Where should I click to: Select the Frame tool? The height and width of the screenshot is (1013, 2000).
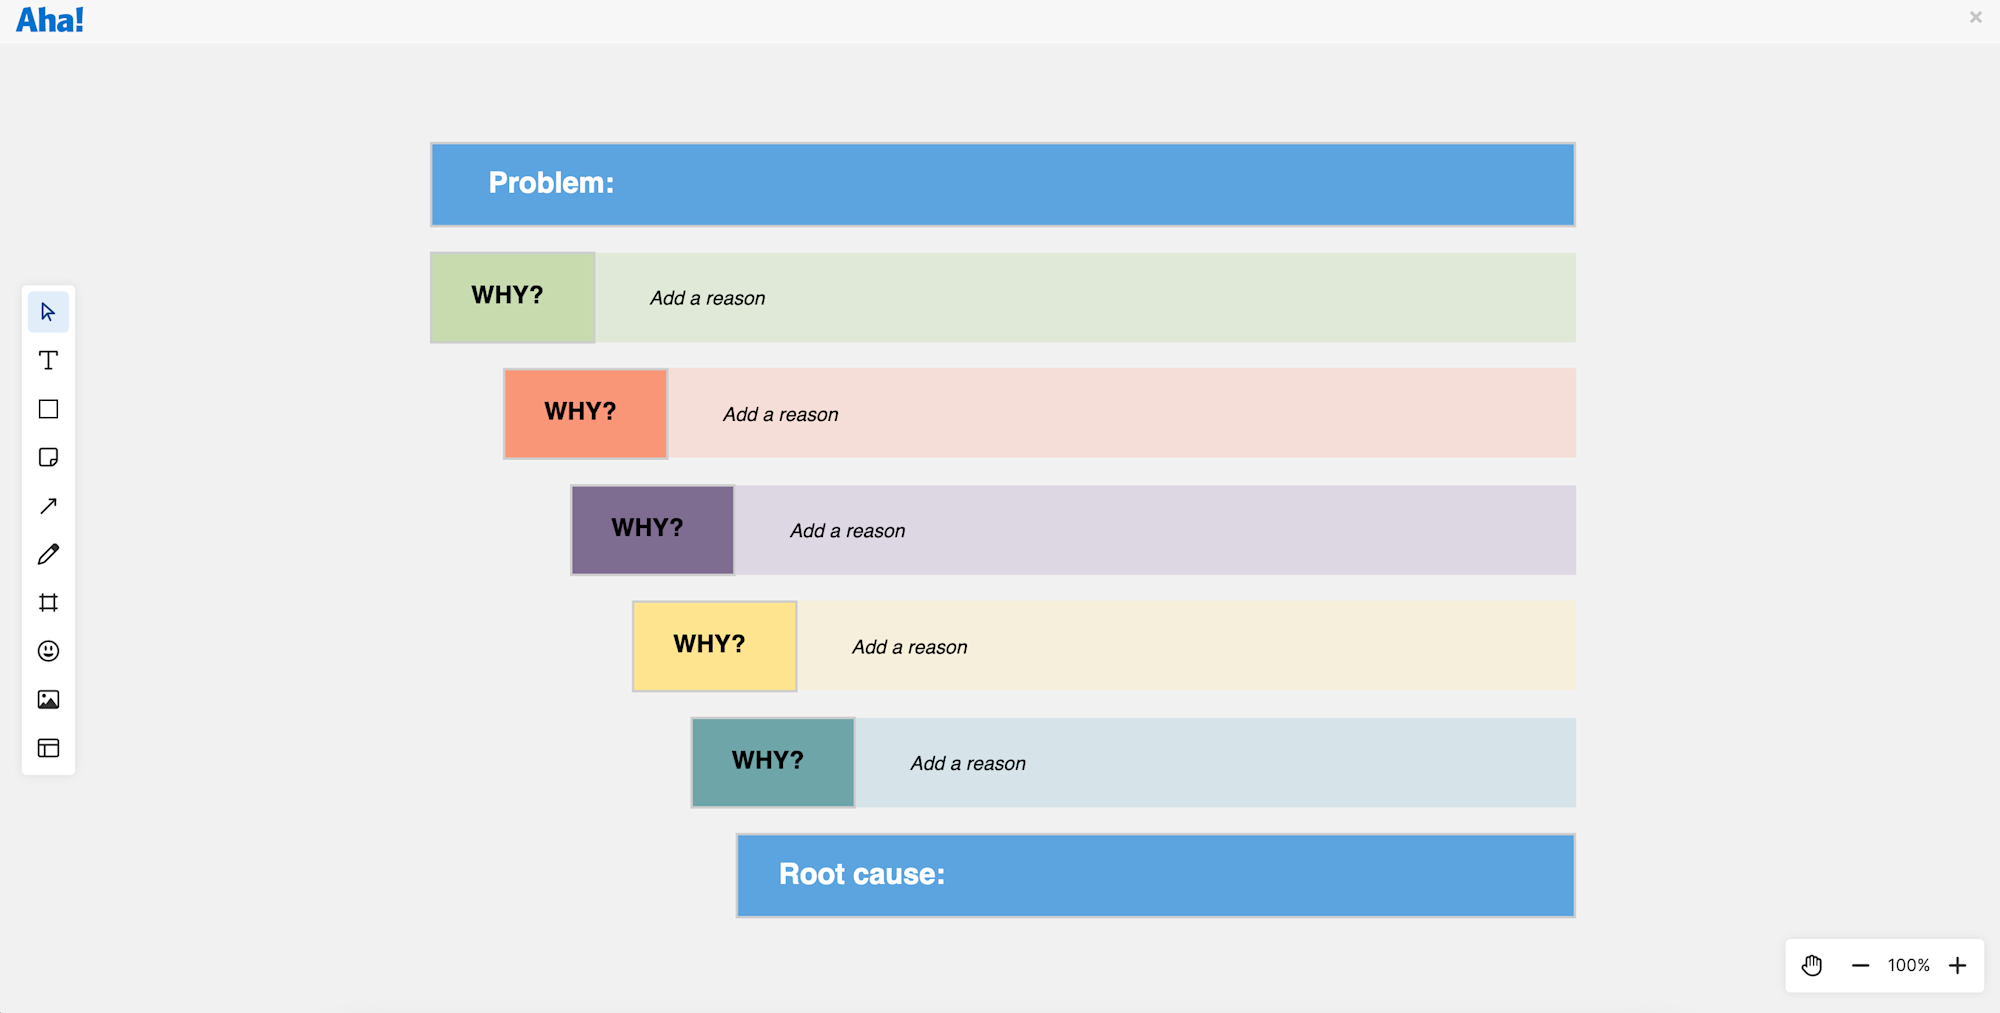(47, 602)
